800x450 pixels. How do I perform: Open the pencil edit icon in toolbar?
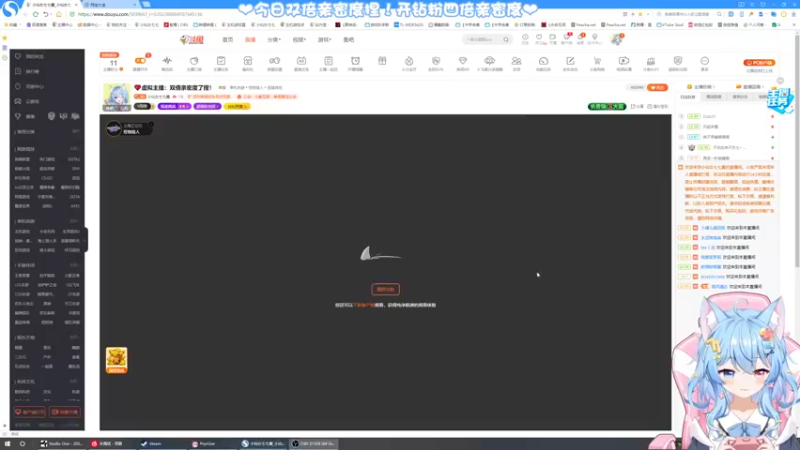click(x=570, y=62)
